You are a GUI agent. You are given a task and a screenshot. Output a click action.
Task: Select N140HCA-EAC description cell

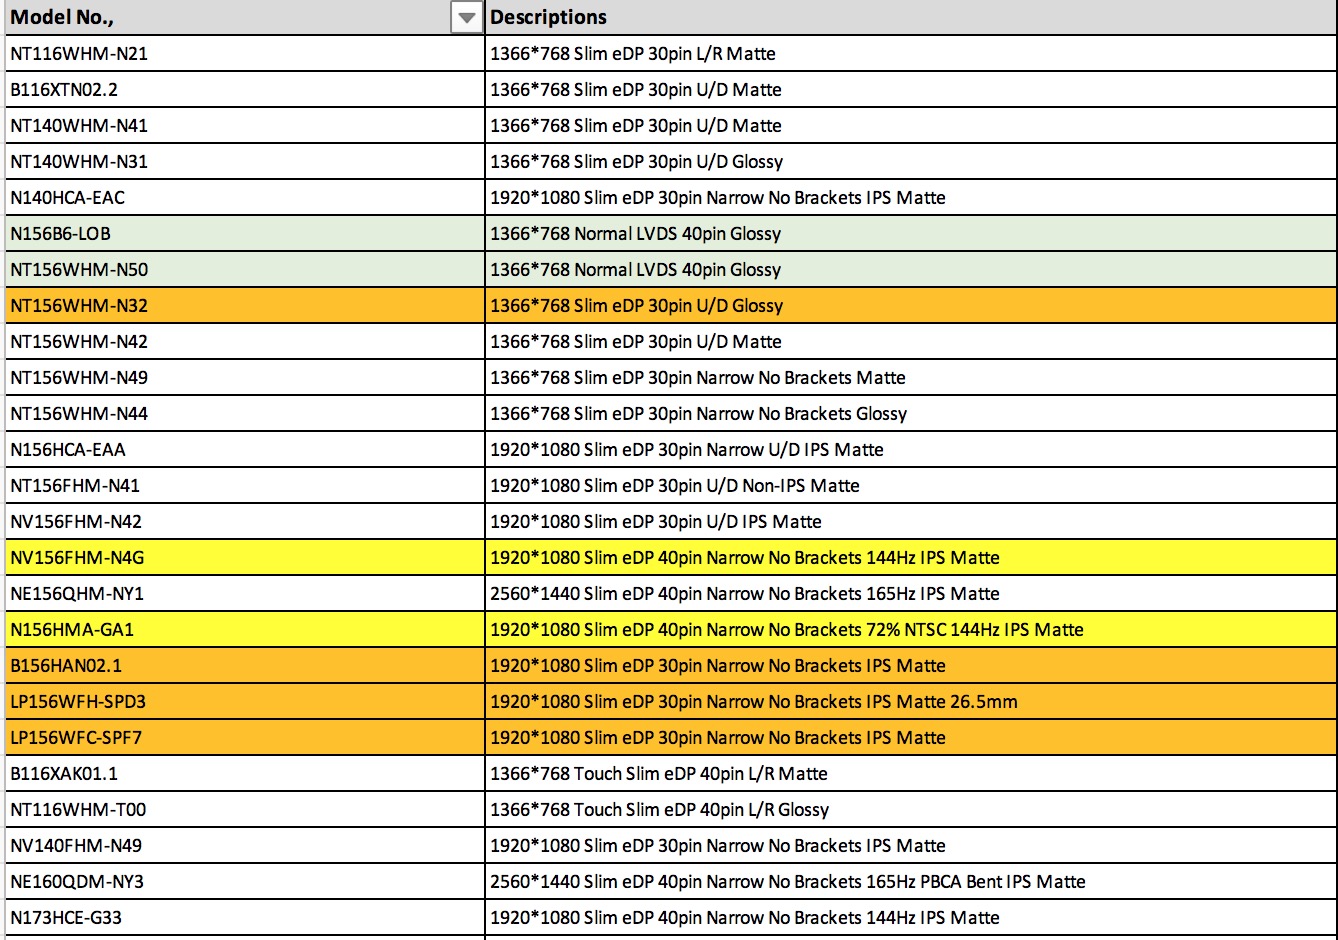[911, 198]
